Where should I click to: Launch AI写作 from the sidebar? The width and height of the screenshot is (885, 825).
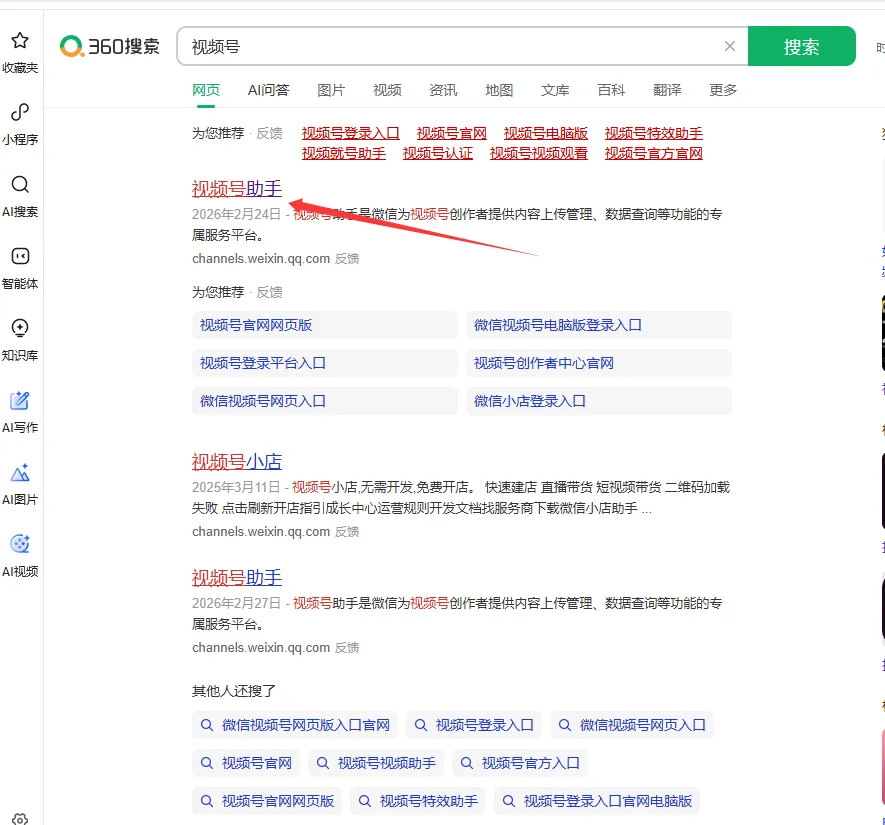pos(20,401)
